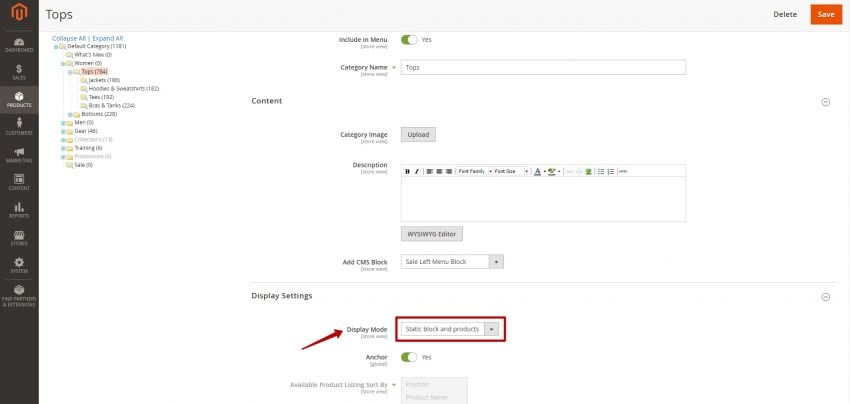The height and width of the screenshot is (404, 850).
Task: Click inside the Description text area
Action: pos(543,198)
